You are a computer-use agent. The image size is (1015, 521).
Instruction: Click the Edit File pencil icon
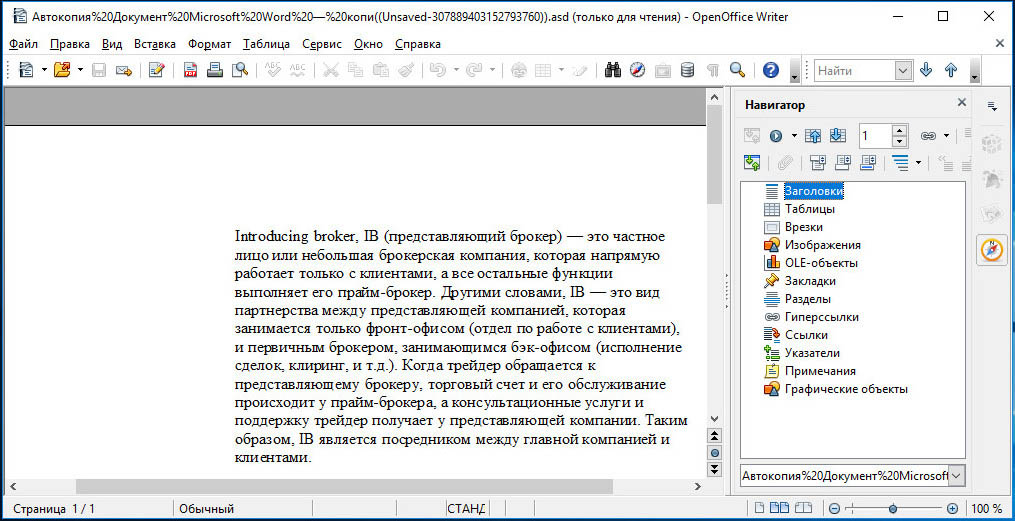pyautogui.click(x=156, y=70)
